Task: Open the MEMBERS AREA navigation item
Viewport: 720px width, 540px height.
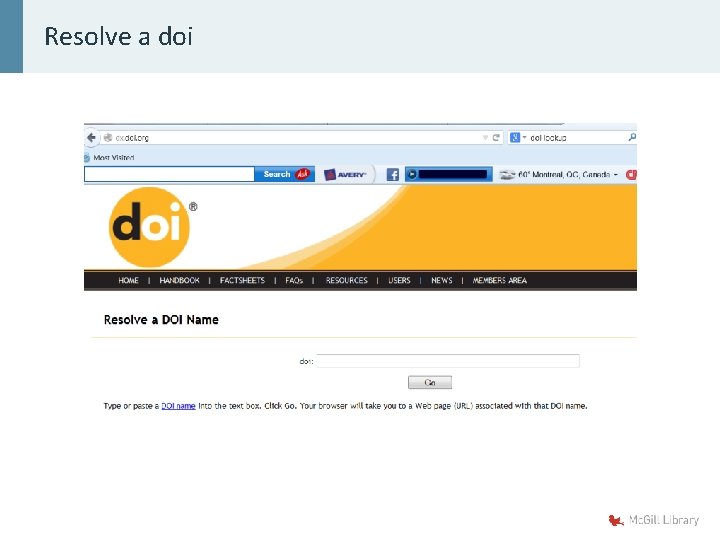Action: (500, 280)
